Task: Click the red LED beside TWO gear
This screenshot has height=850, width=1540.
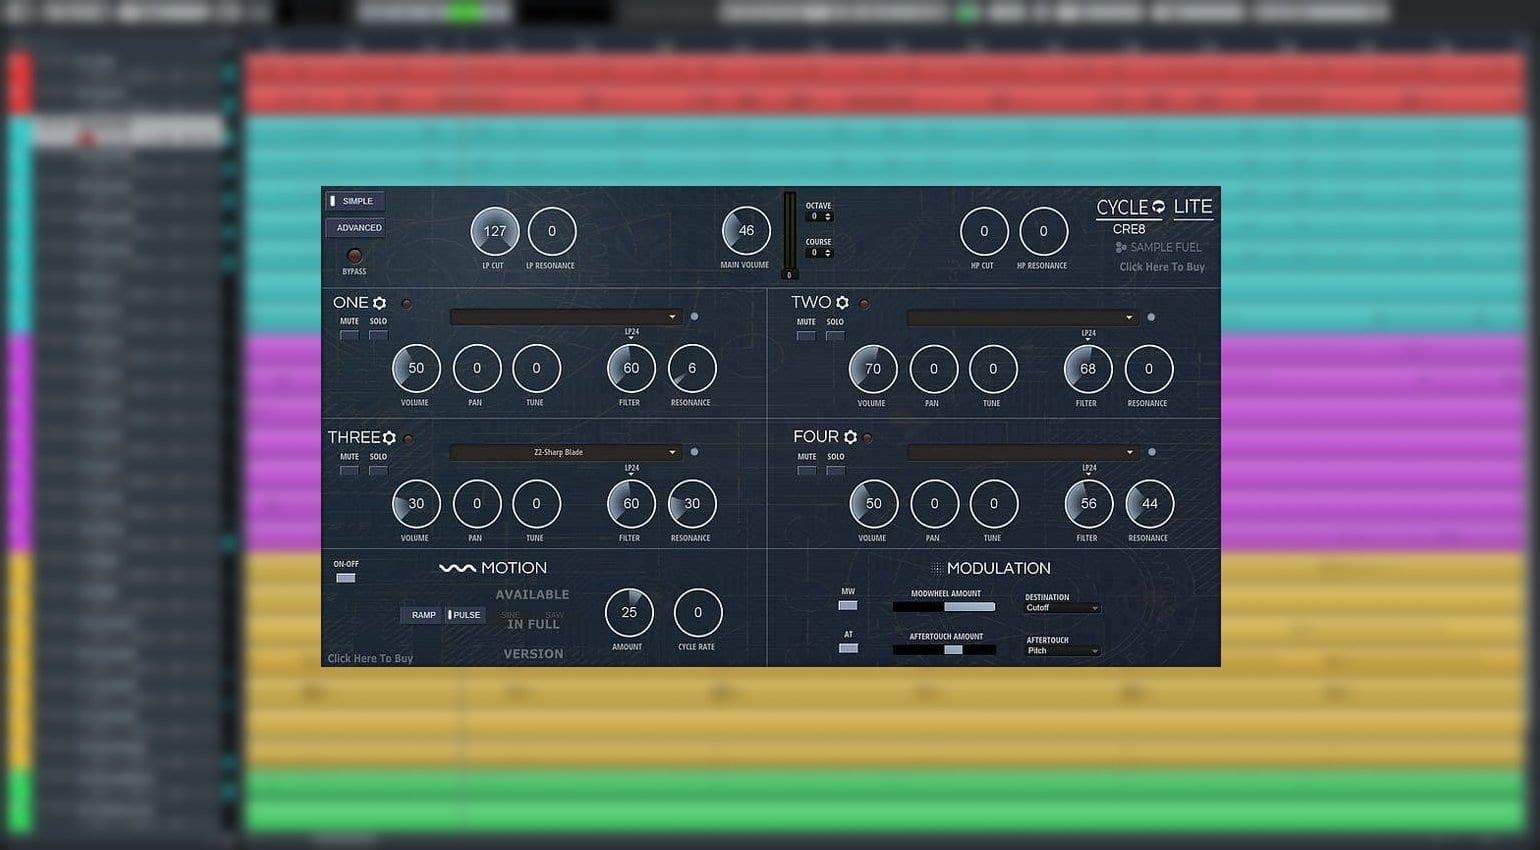Action: [864, 304]
